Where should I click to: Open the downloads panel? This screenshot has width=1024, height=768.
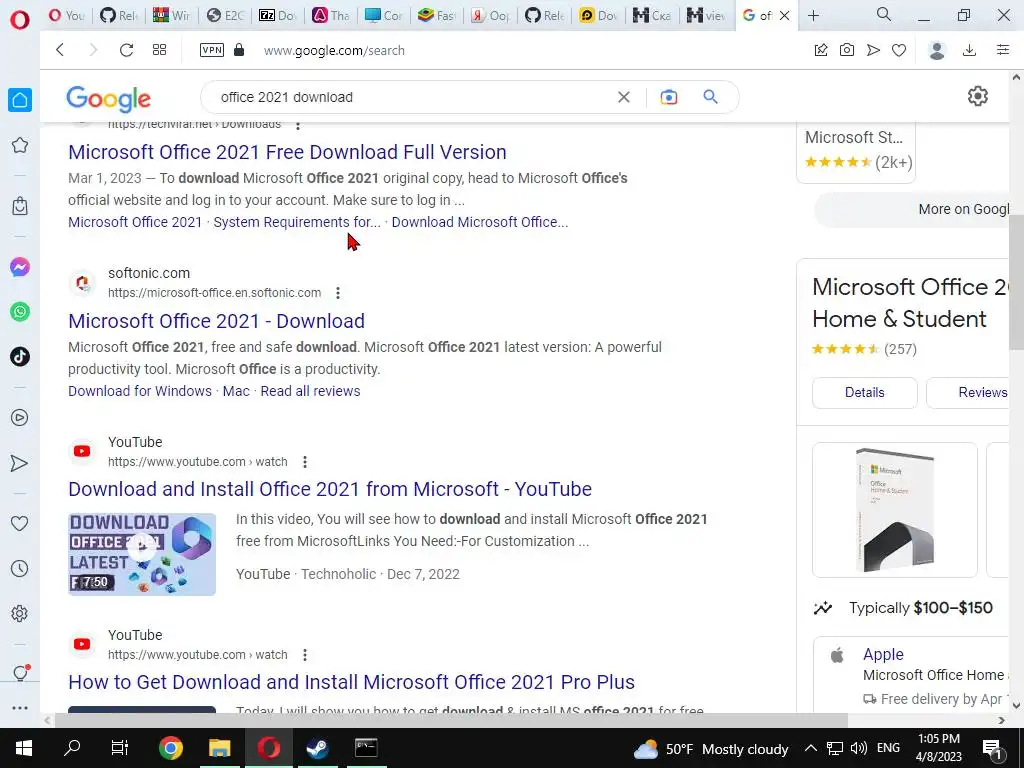click(x=970, y=50)
